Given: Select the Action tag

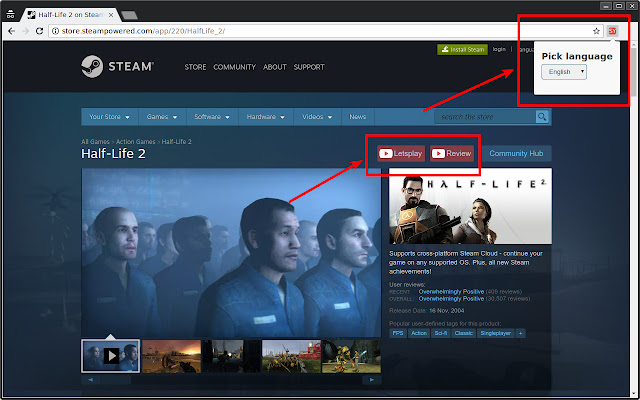Looking at the screenshot, I should coord(419,333).
